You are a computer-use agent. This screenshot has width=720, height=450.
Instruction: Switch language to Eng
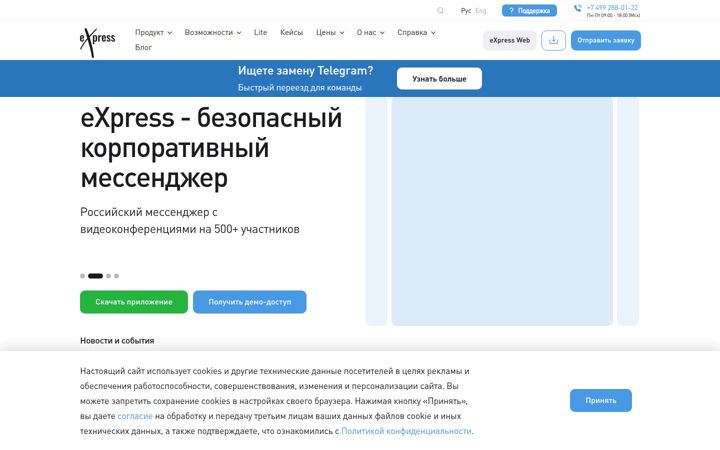(x=480, y=11)
